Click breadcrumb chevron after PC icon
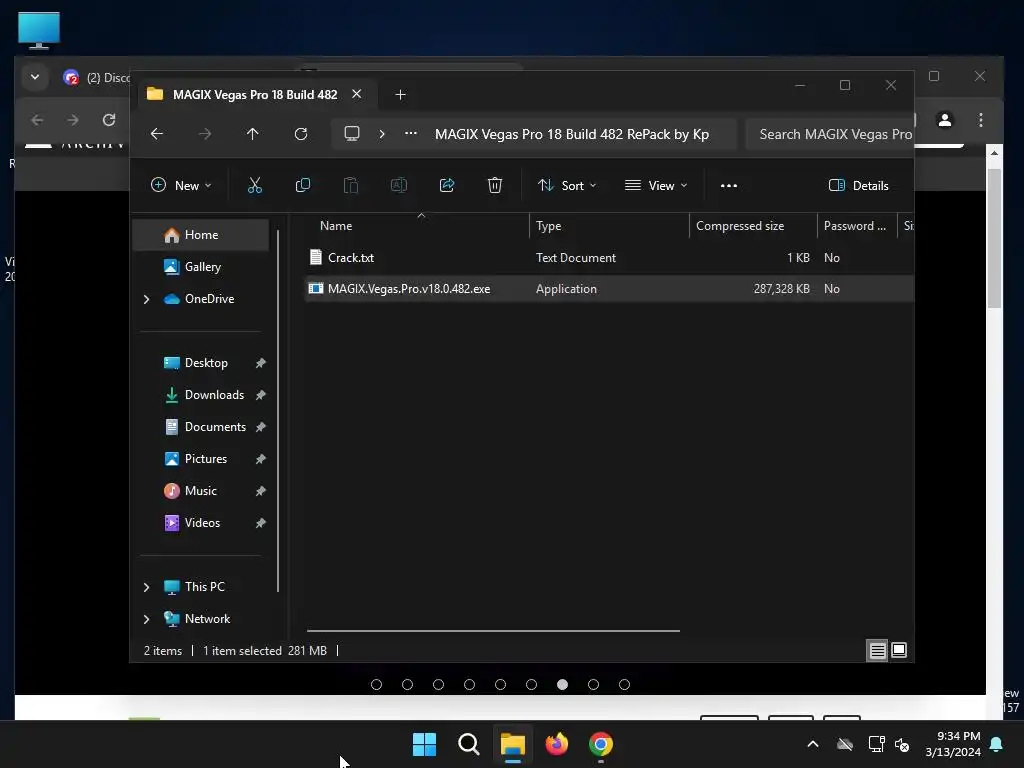This screenshot has height=768, width=1024. tap(382, 134)
